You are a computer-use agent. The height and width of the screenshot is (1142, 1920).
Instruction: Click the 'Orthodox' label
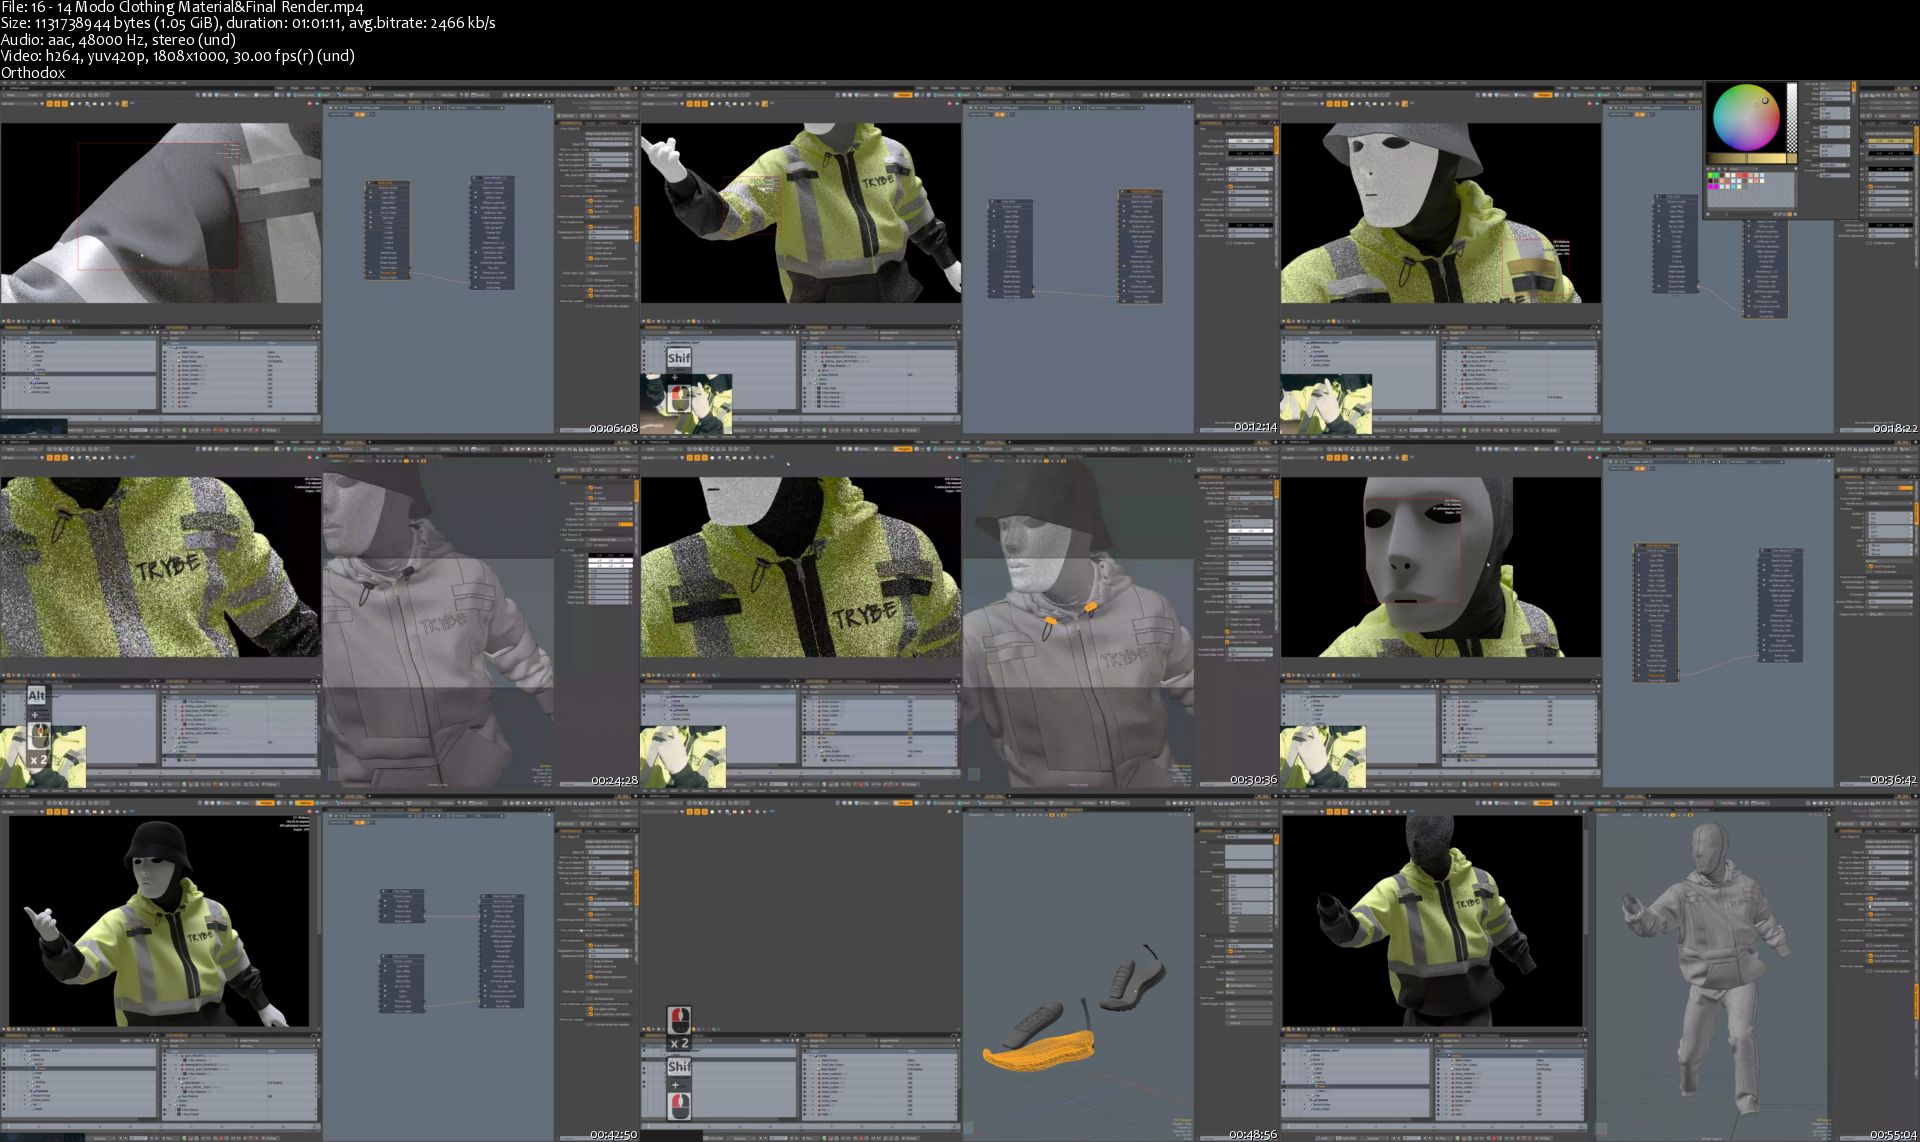pyautogui.click(x=33, y=72)
